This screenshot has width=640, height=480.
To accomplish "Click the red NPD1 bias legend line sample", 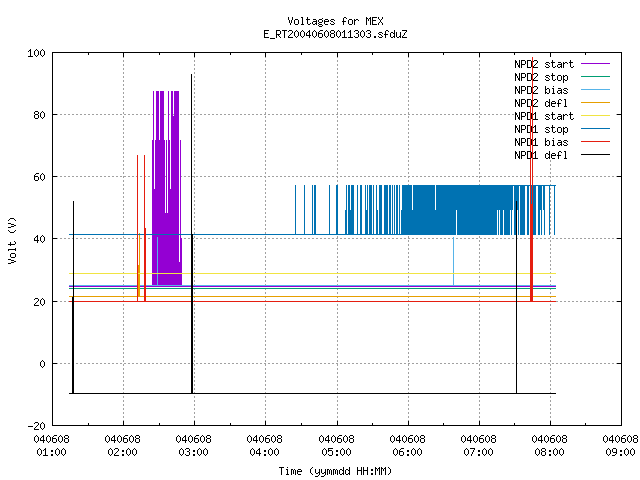I will click(x=596, y=142).
